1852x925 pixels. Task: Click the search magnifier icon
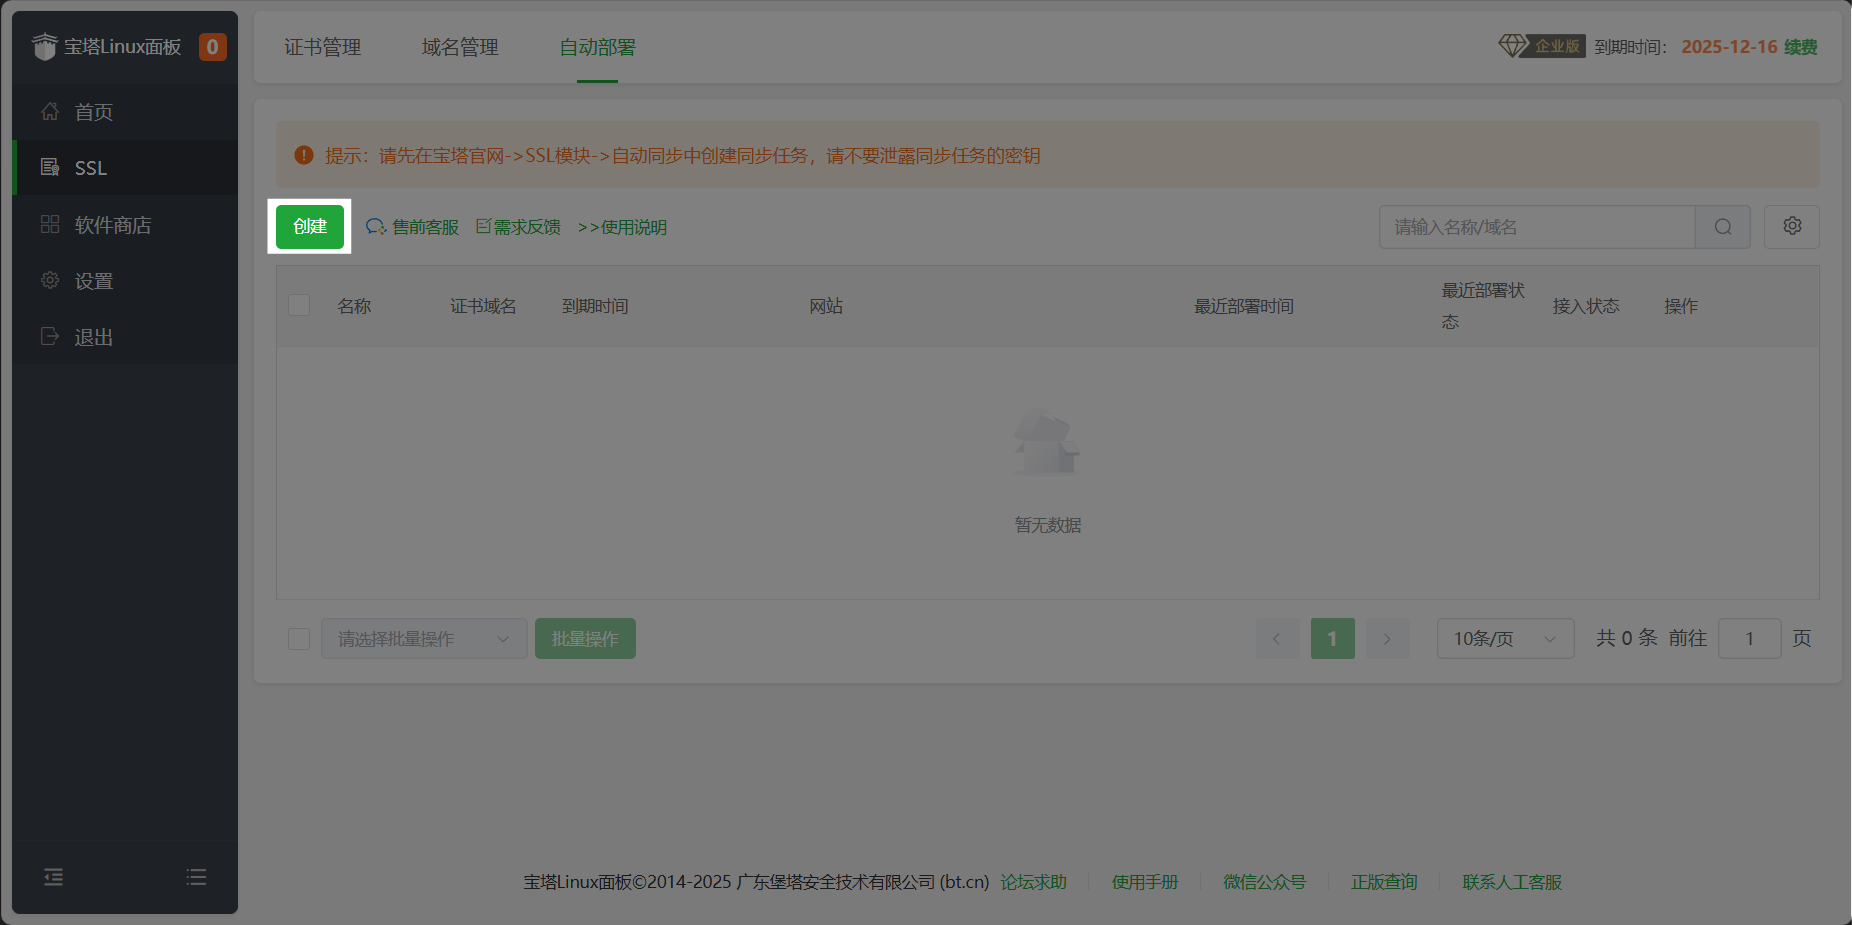click(x=1722, y=227)
